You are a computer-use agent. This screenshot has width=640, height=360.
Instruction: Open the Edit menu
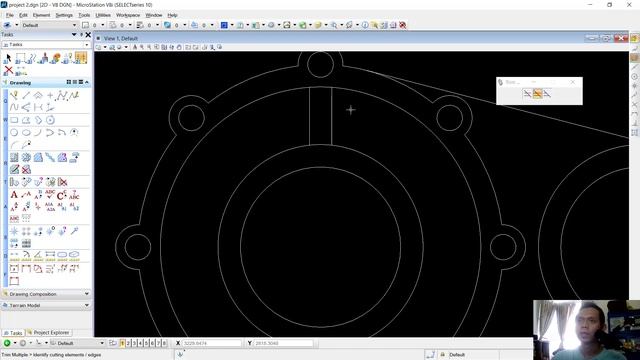click(23, 15)
